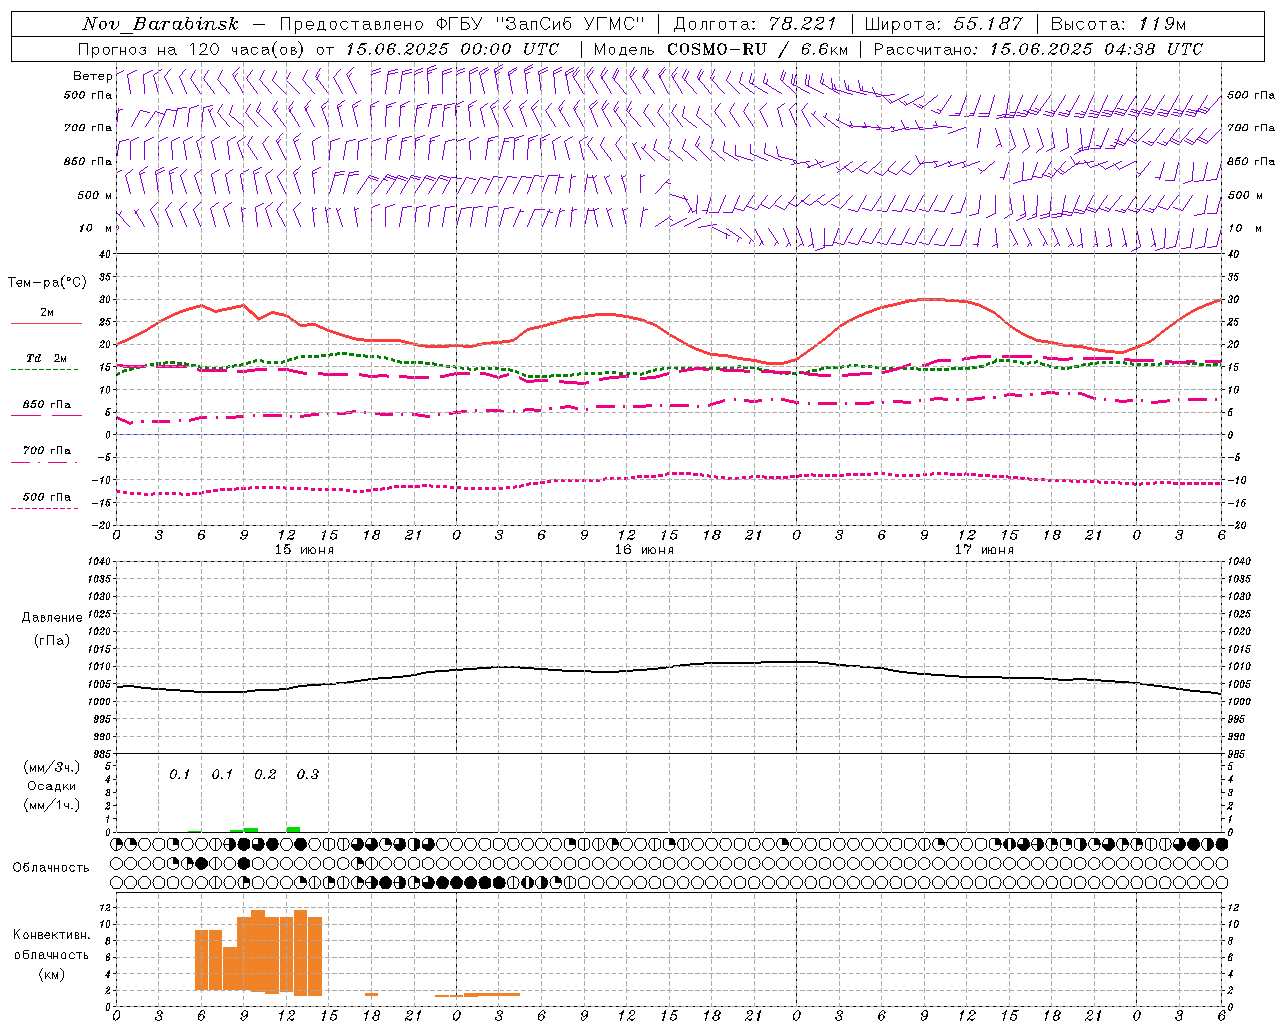
Task: Click the '(мм/1ч.)' precipitation unit label
Action: 52,805
